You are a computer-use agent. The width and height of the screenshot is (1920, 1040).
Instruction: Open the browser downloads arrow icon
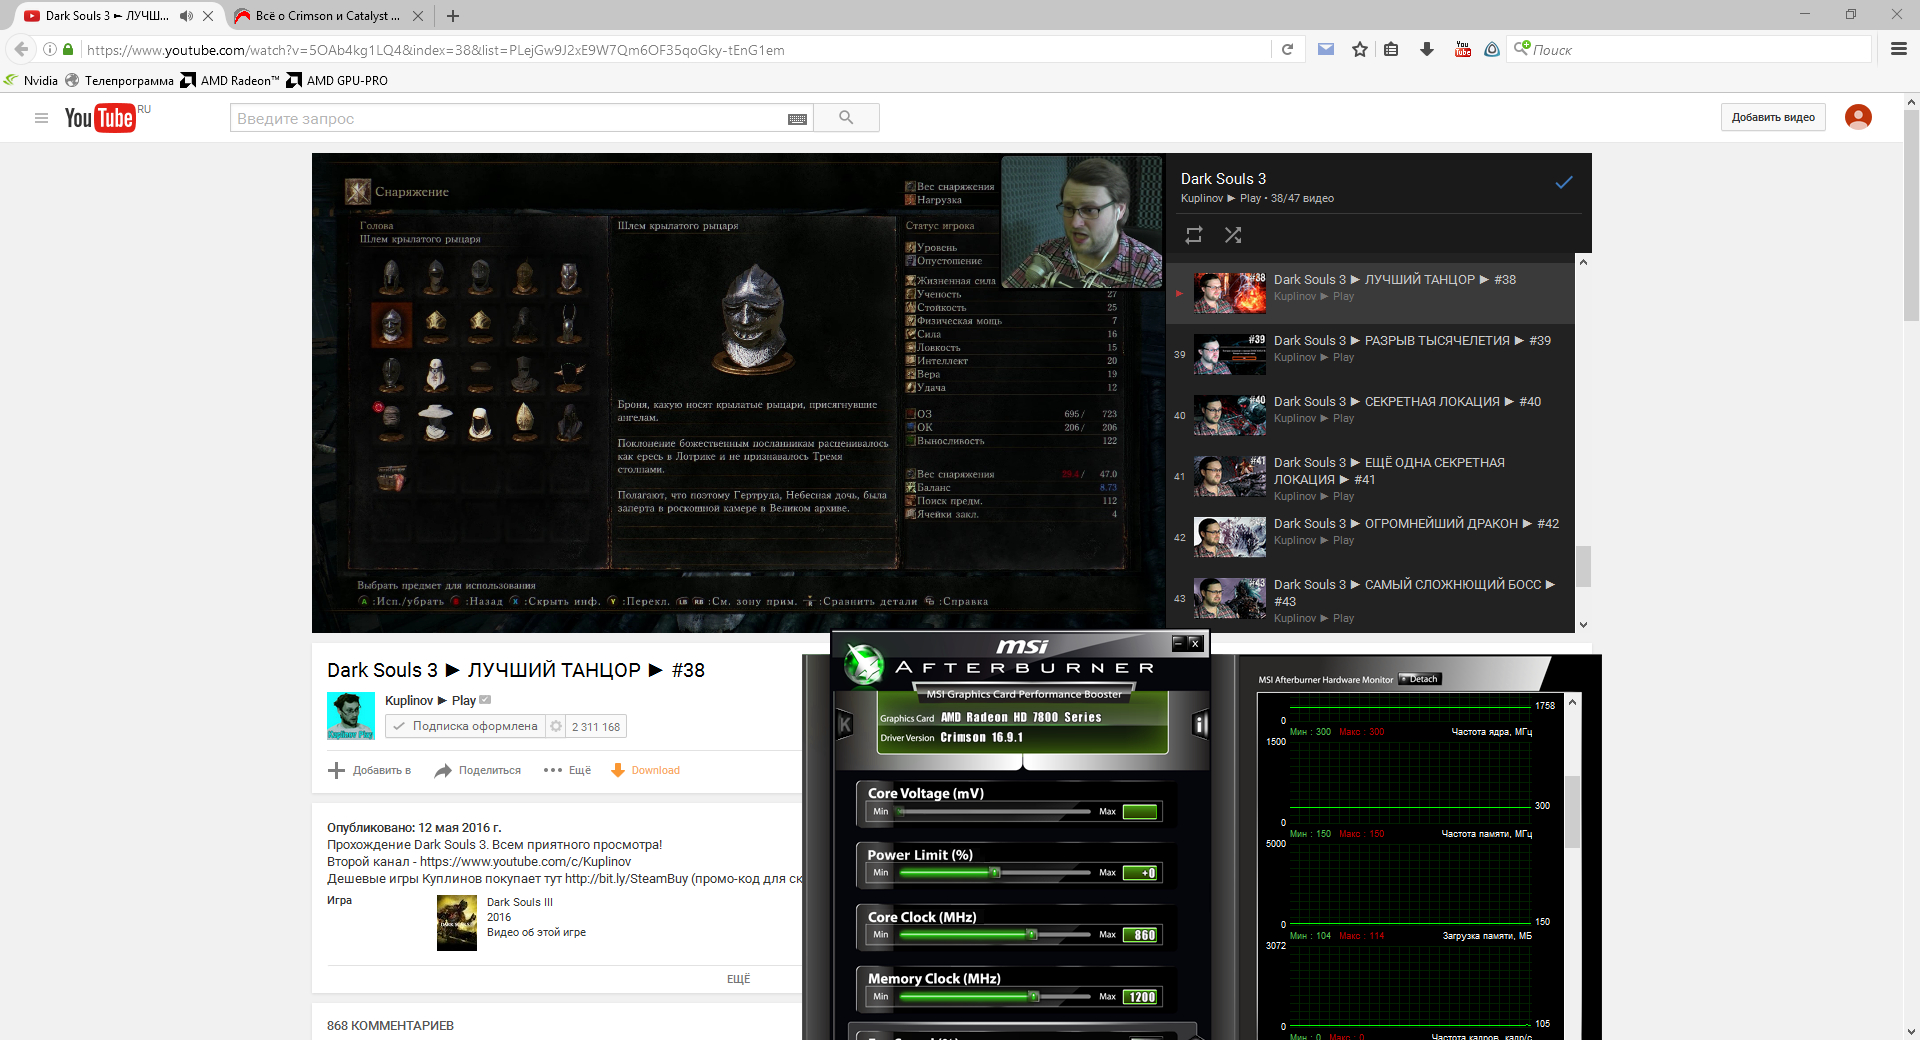[x=1427, y=49]
